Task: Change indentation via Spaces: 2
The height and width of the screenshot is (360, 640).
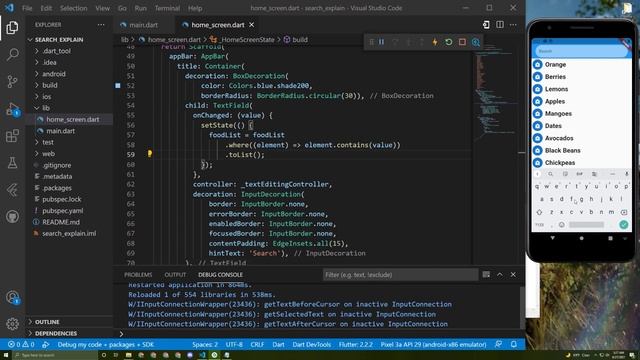Action: coord(205,344)
